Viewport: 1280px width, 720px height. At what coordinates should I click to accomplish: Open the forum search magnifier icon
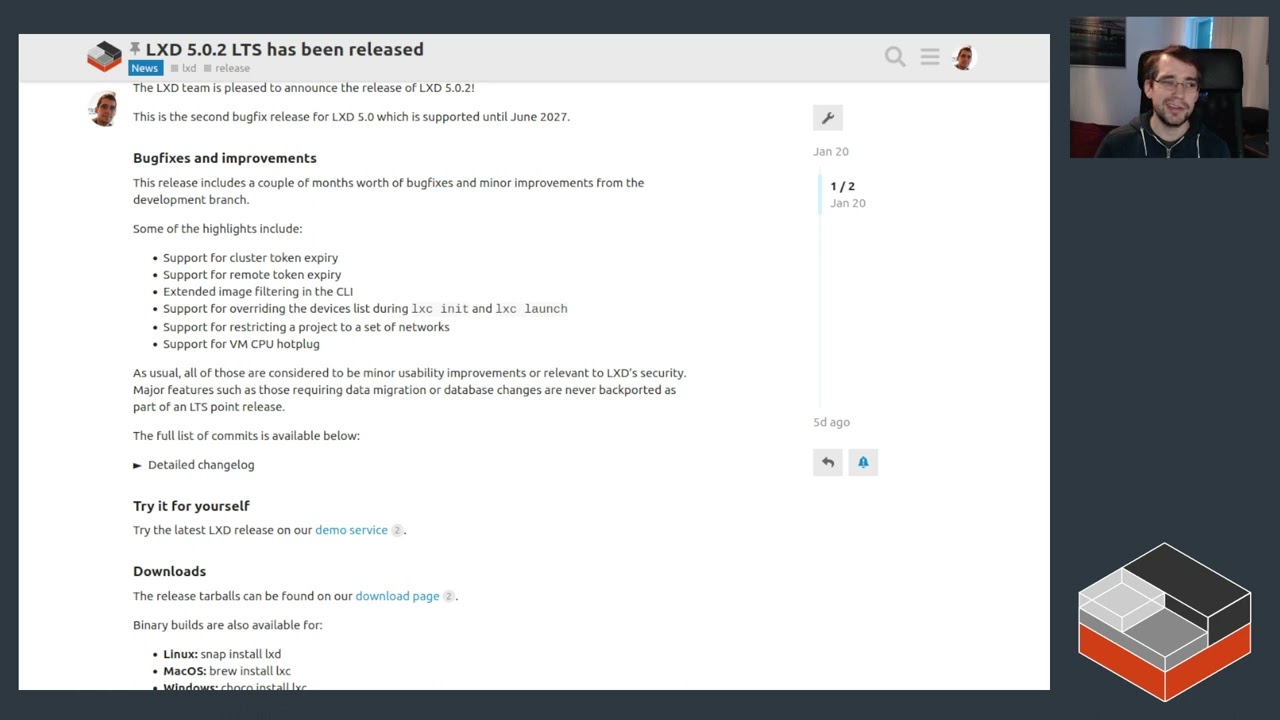point(895,57)
